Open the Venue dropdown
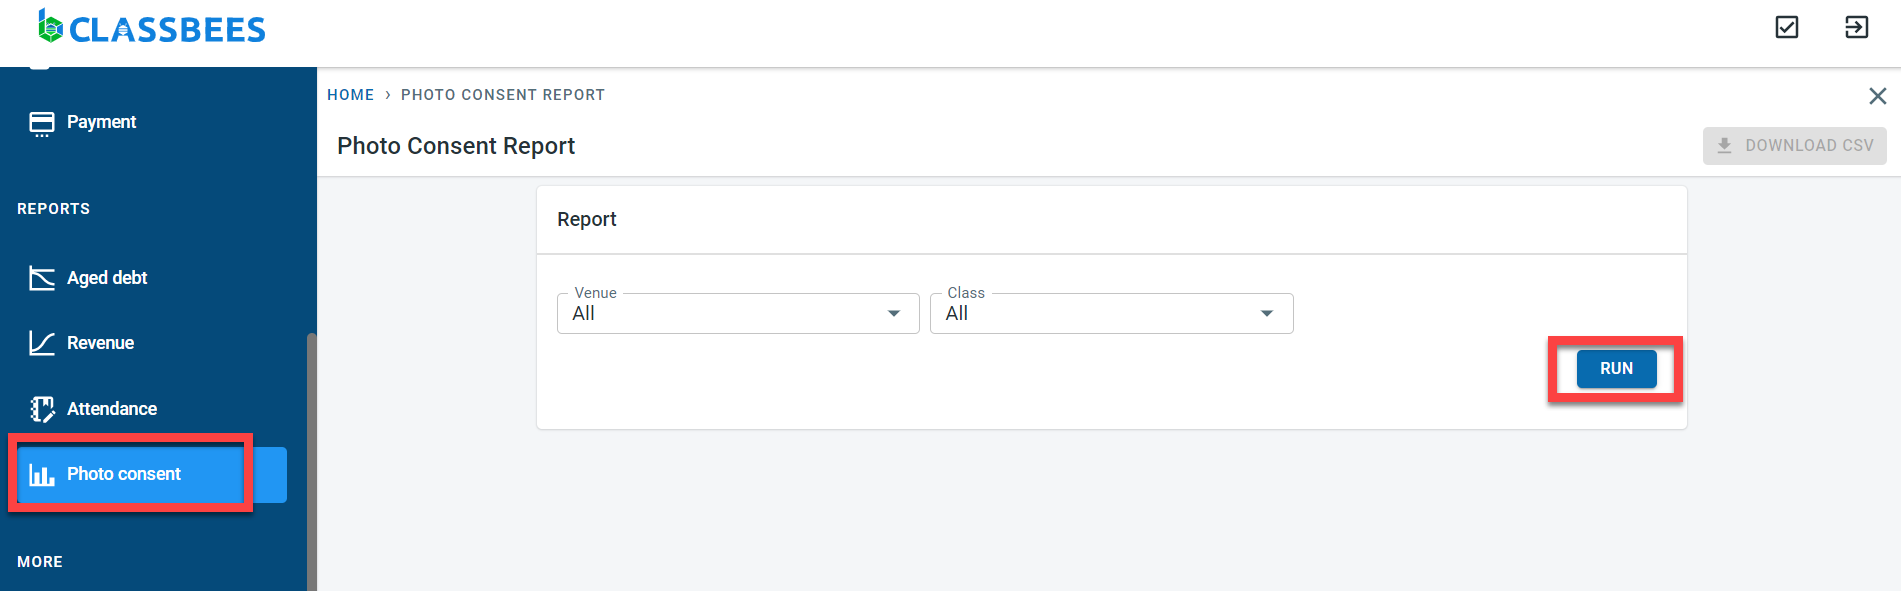Viewport: 1901px width, 591px height. [x=737, y=314]
